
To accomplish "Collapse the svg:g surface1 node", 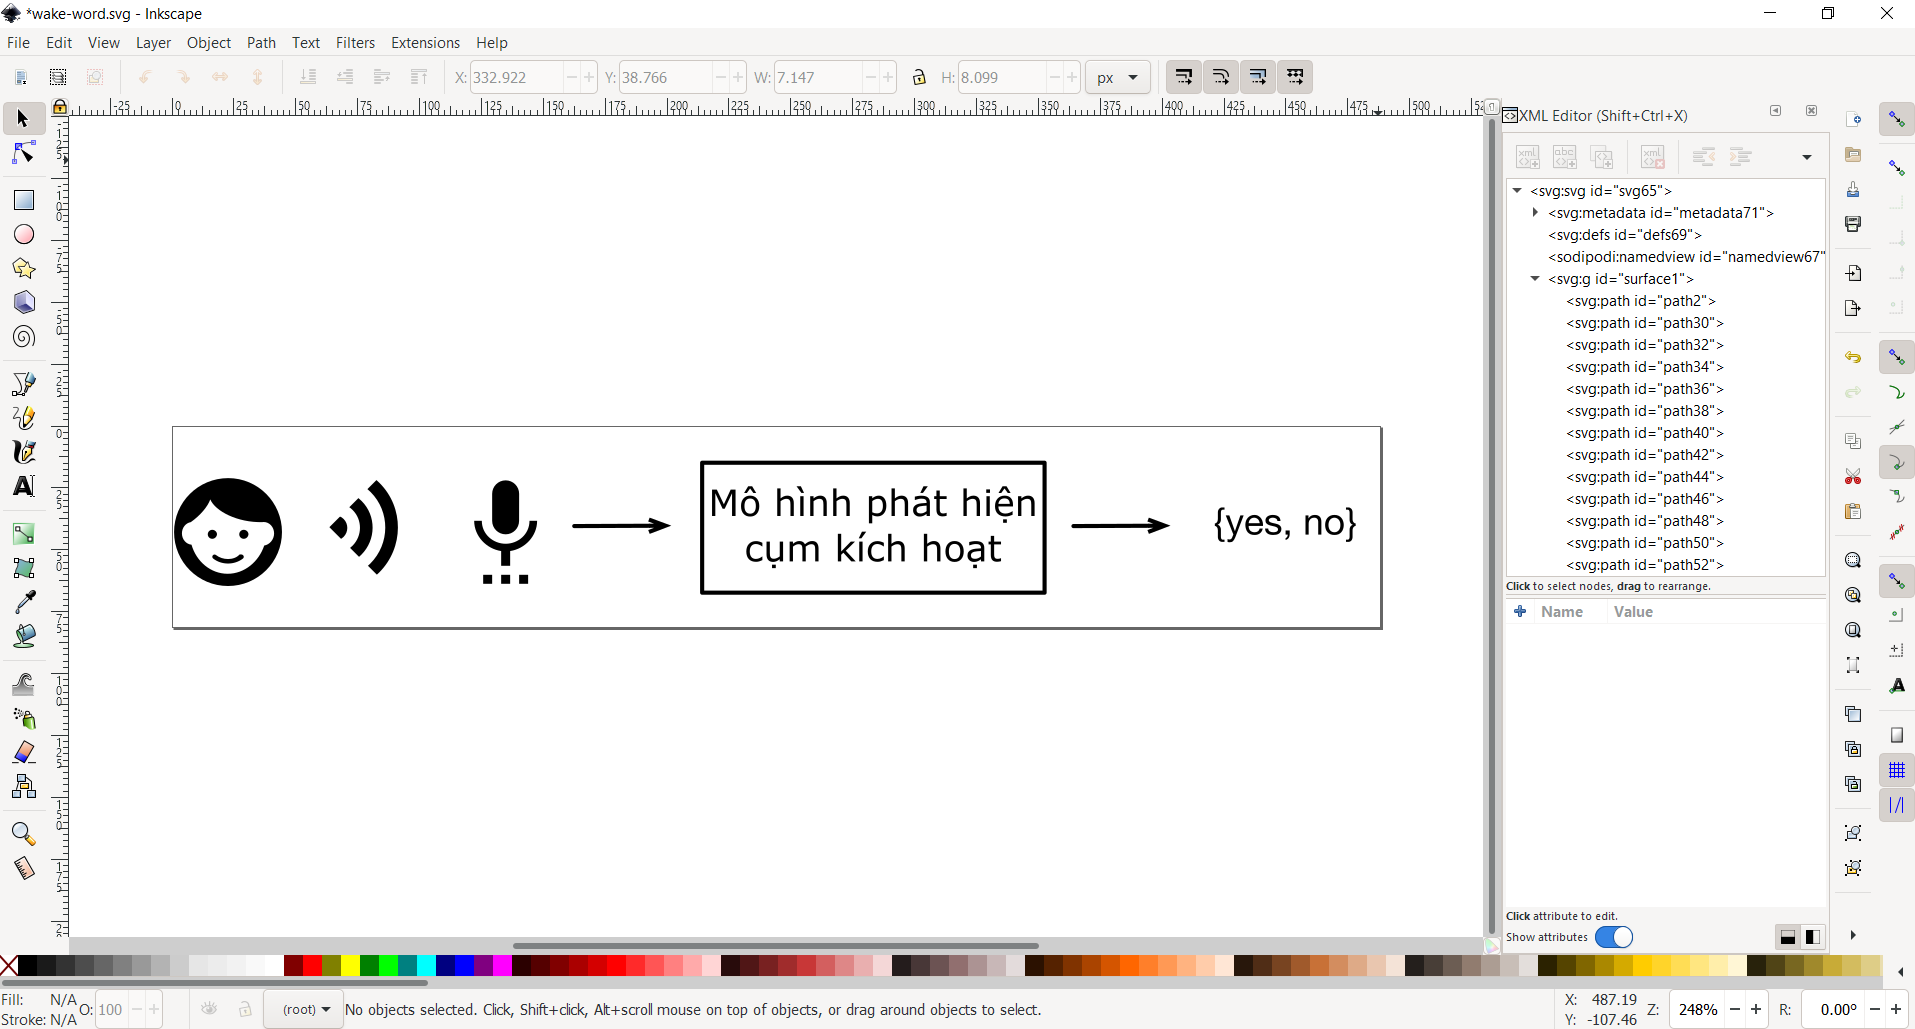I will [x=1535, y=278].
